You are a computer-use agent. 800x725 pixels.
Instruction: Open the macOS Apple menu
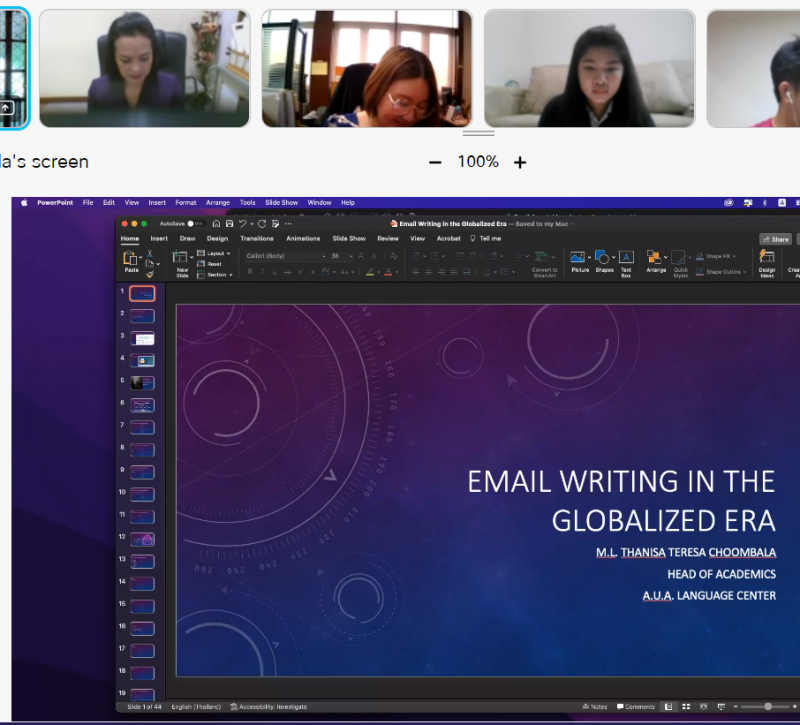click(x=24, y=203)
